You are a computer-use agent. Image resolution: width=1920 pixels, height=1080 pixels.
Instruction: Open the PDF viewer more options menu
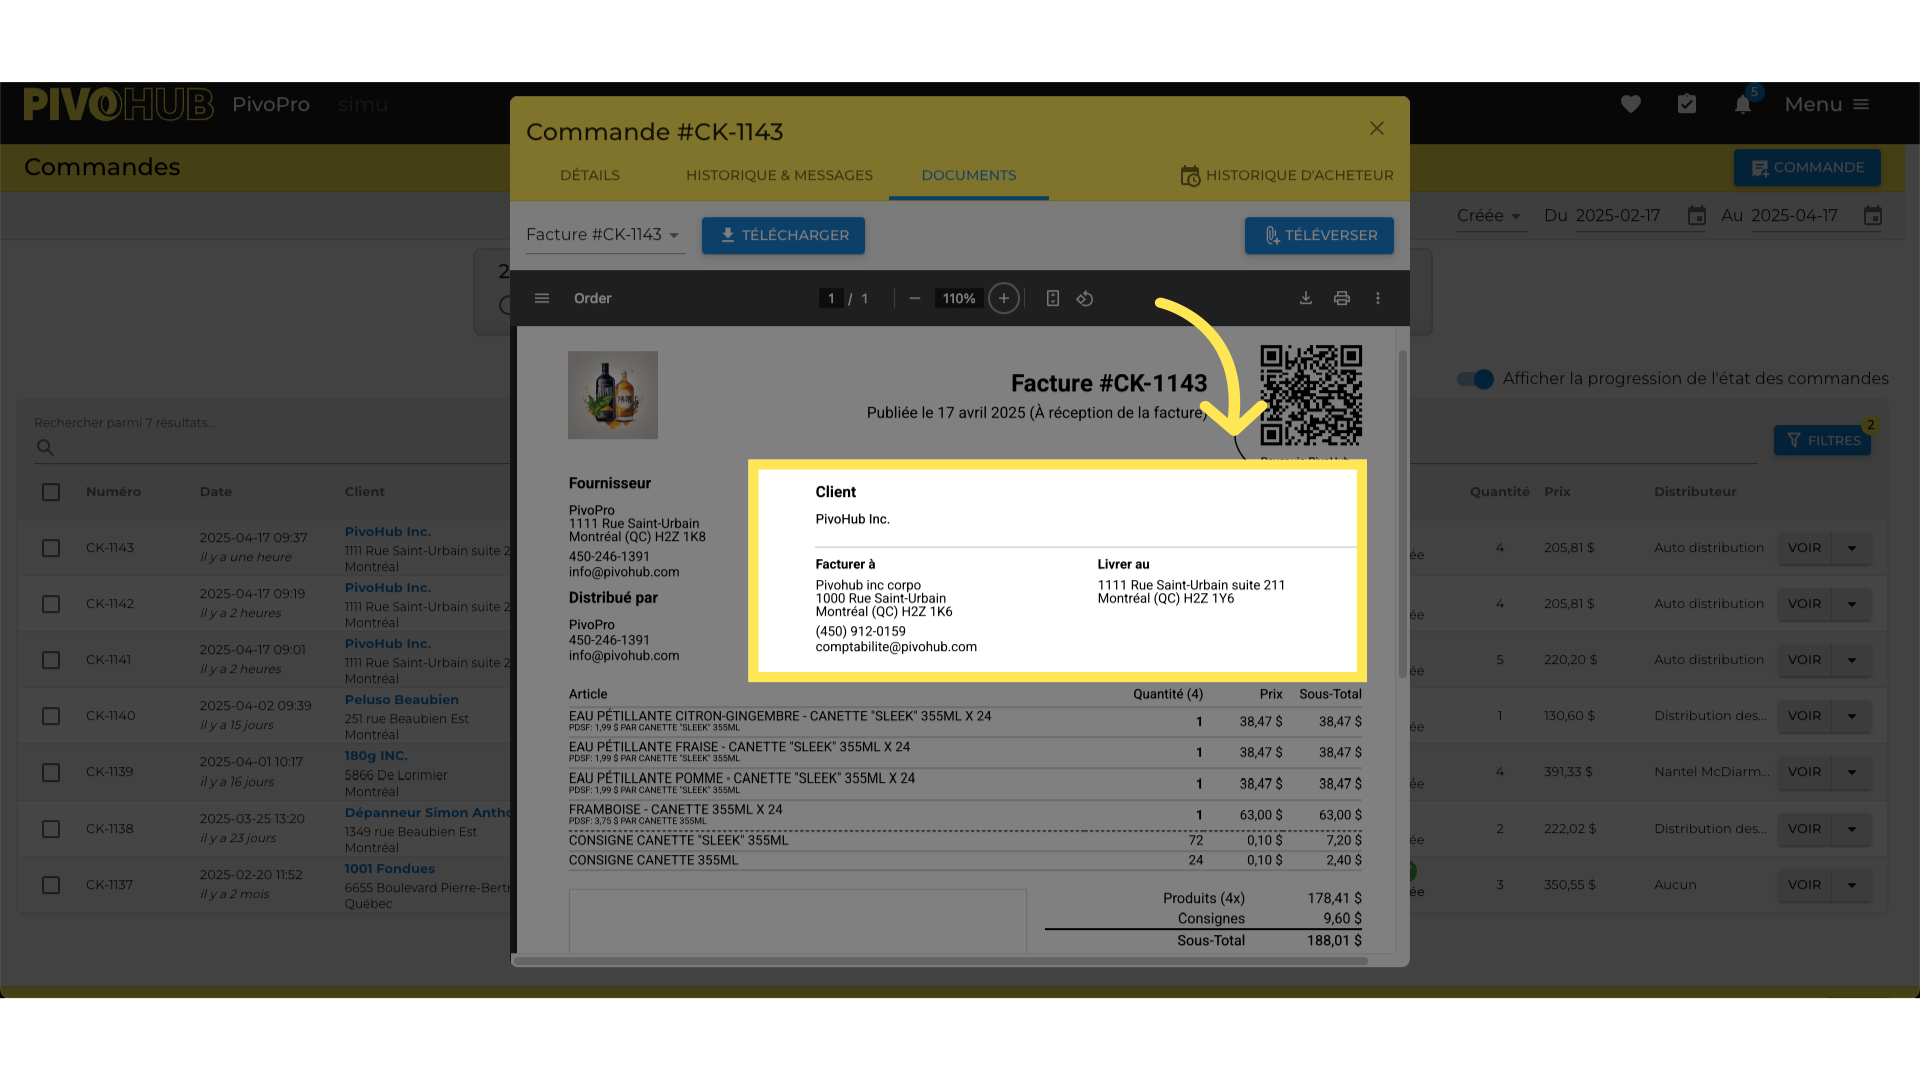pos(1378,298)
